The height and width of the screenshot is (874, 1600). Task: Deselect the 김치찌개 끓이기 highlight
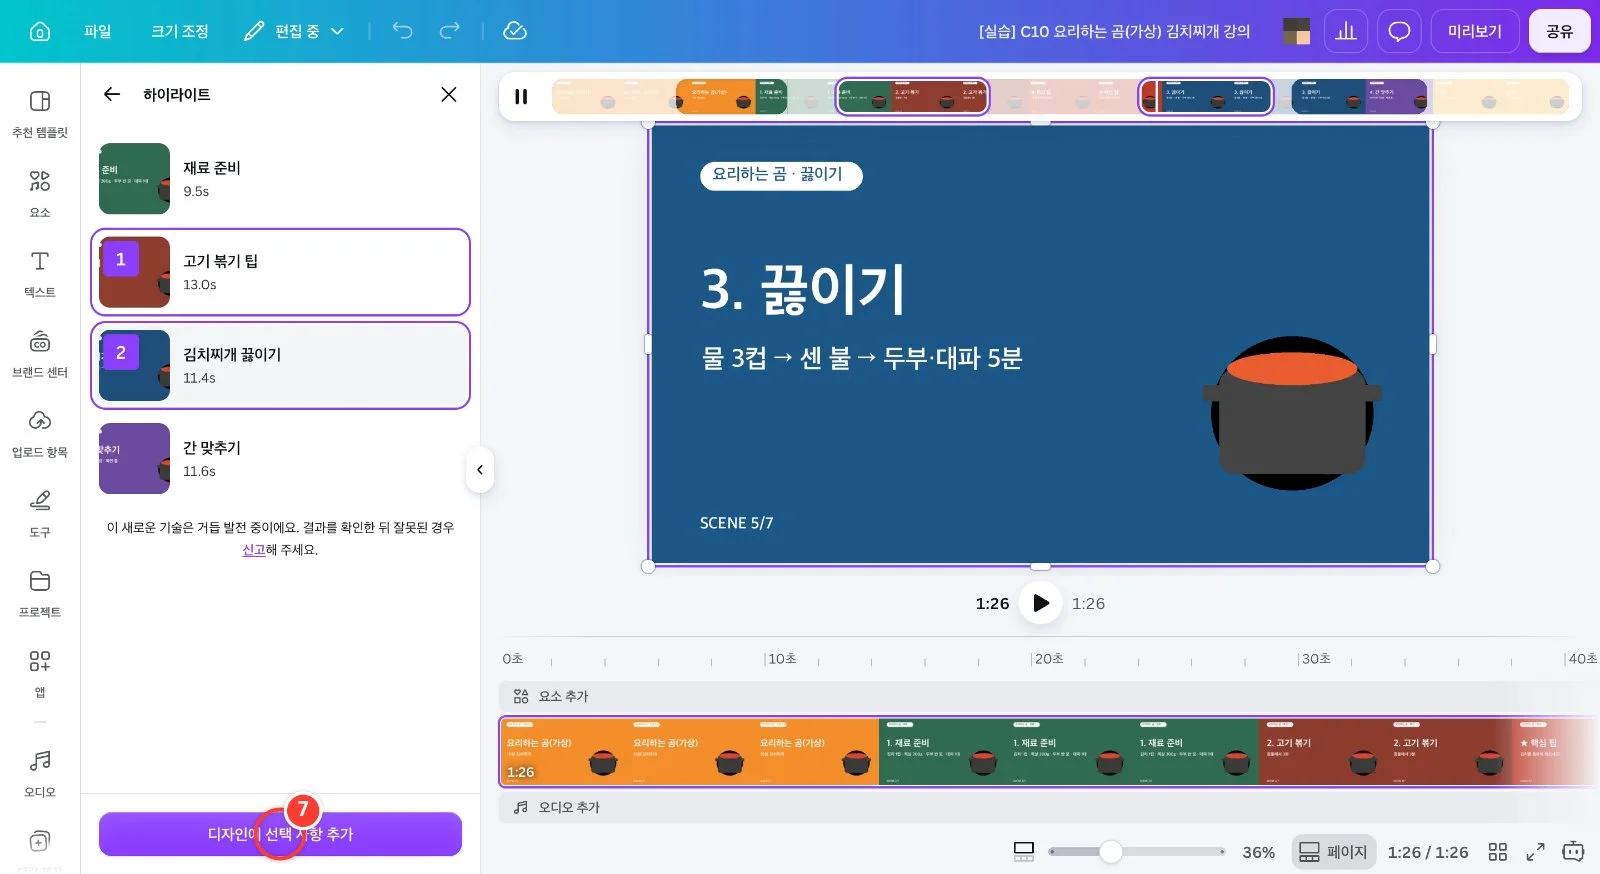[x=280, y=365]
